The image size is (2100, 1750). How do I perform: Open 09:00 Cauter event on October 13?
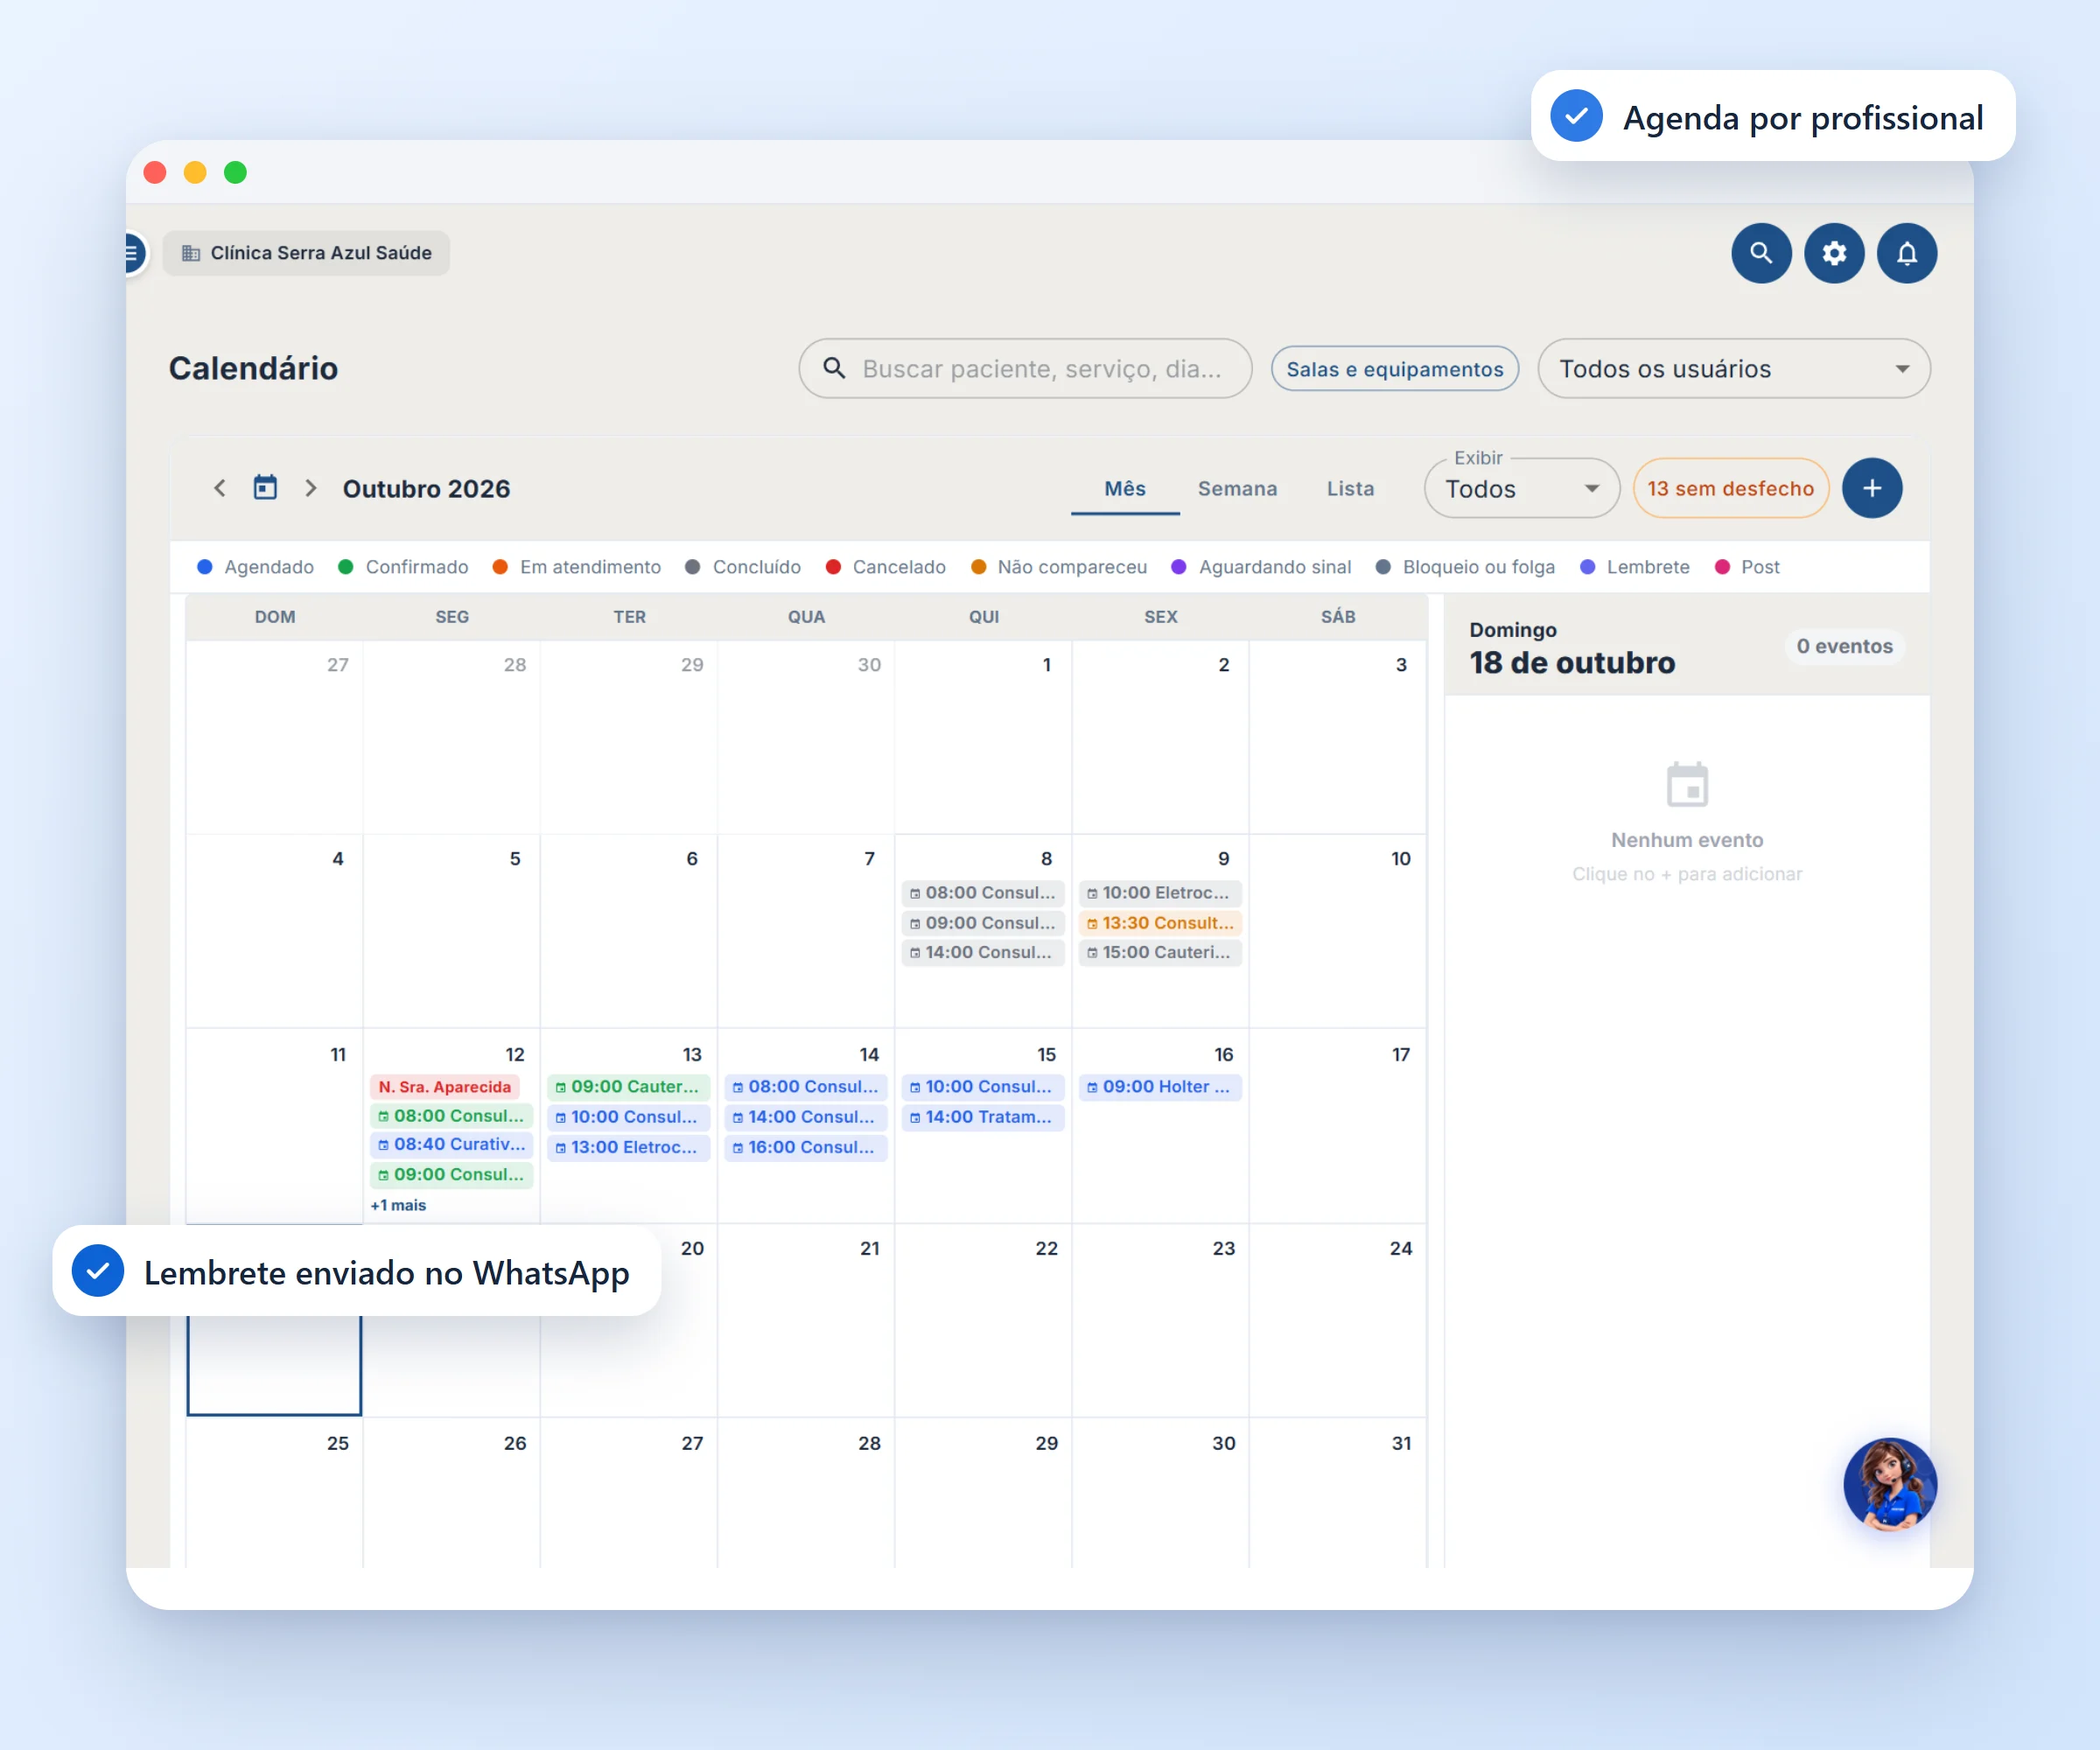tap(628, 1087)
